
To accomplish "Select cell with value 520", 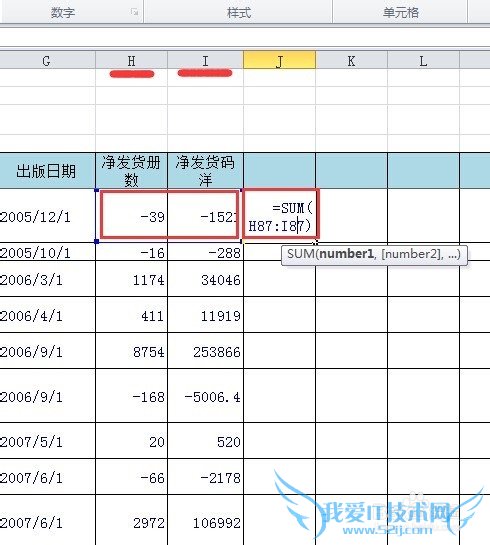I will coord(205,441).
